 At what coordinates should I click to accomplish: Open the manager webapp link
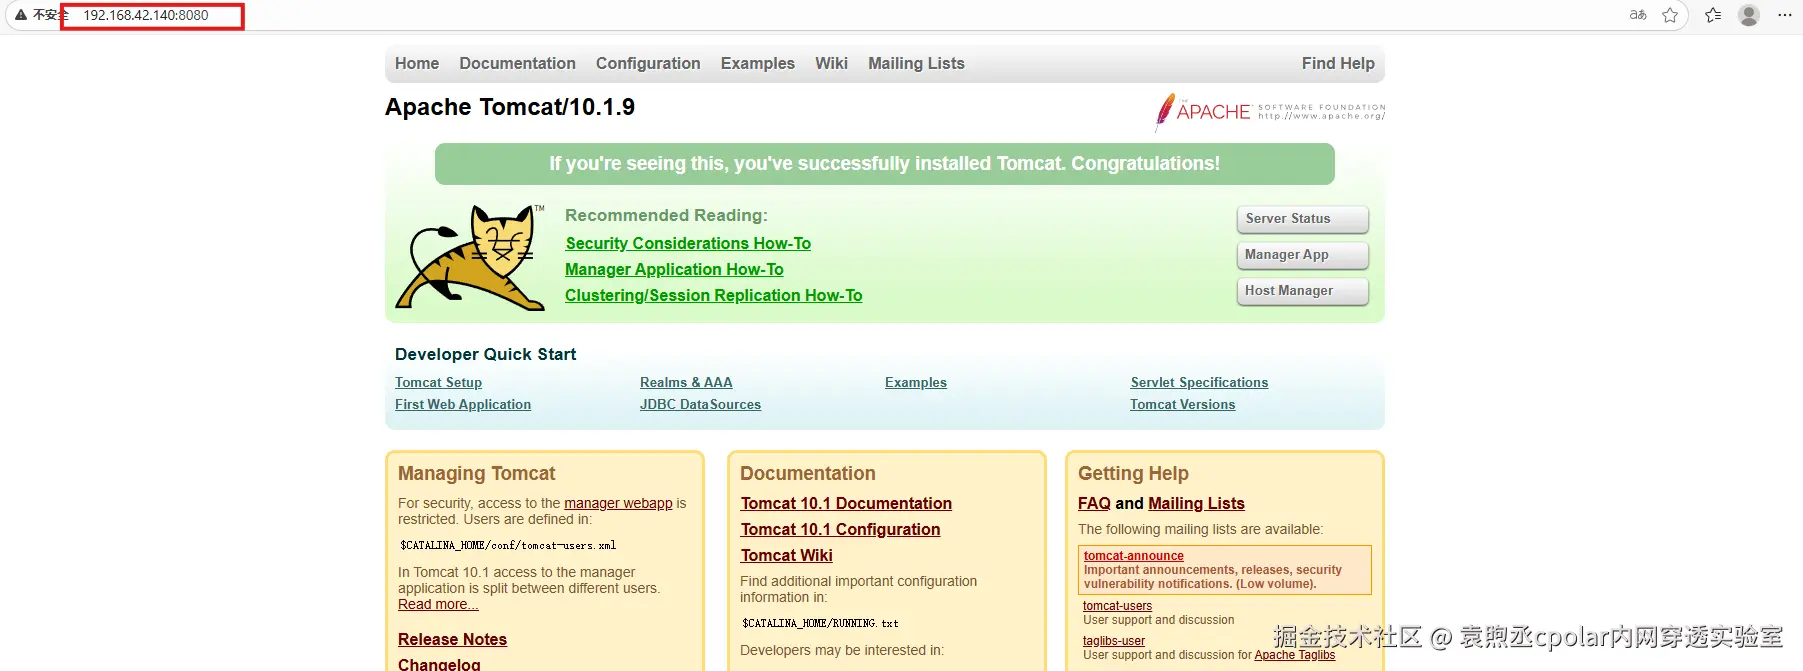tap(618, 503)
